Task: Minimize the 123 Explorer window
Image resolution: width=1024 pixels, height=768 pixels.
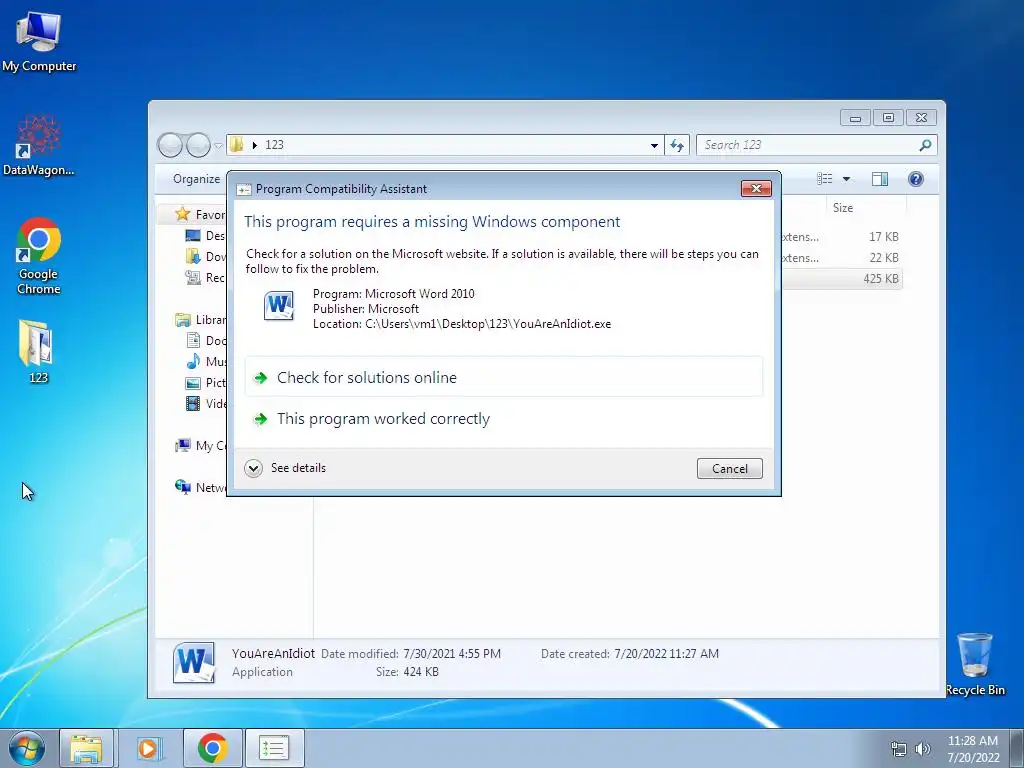Action: click(x=855, y=118)
